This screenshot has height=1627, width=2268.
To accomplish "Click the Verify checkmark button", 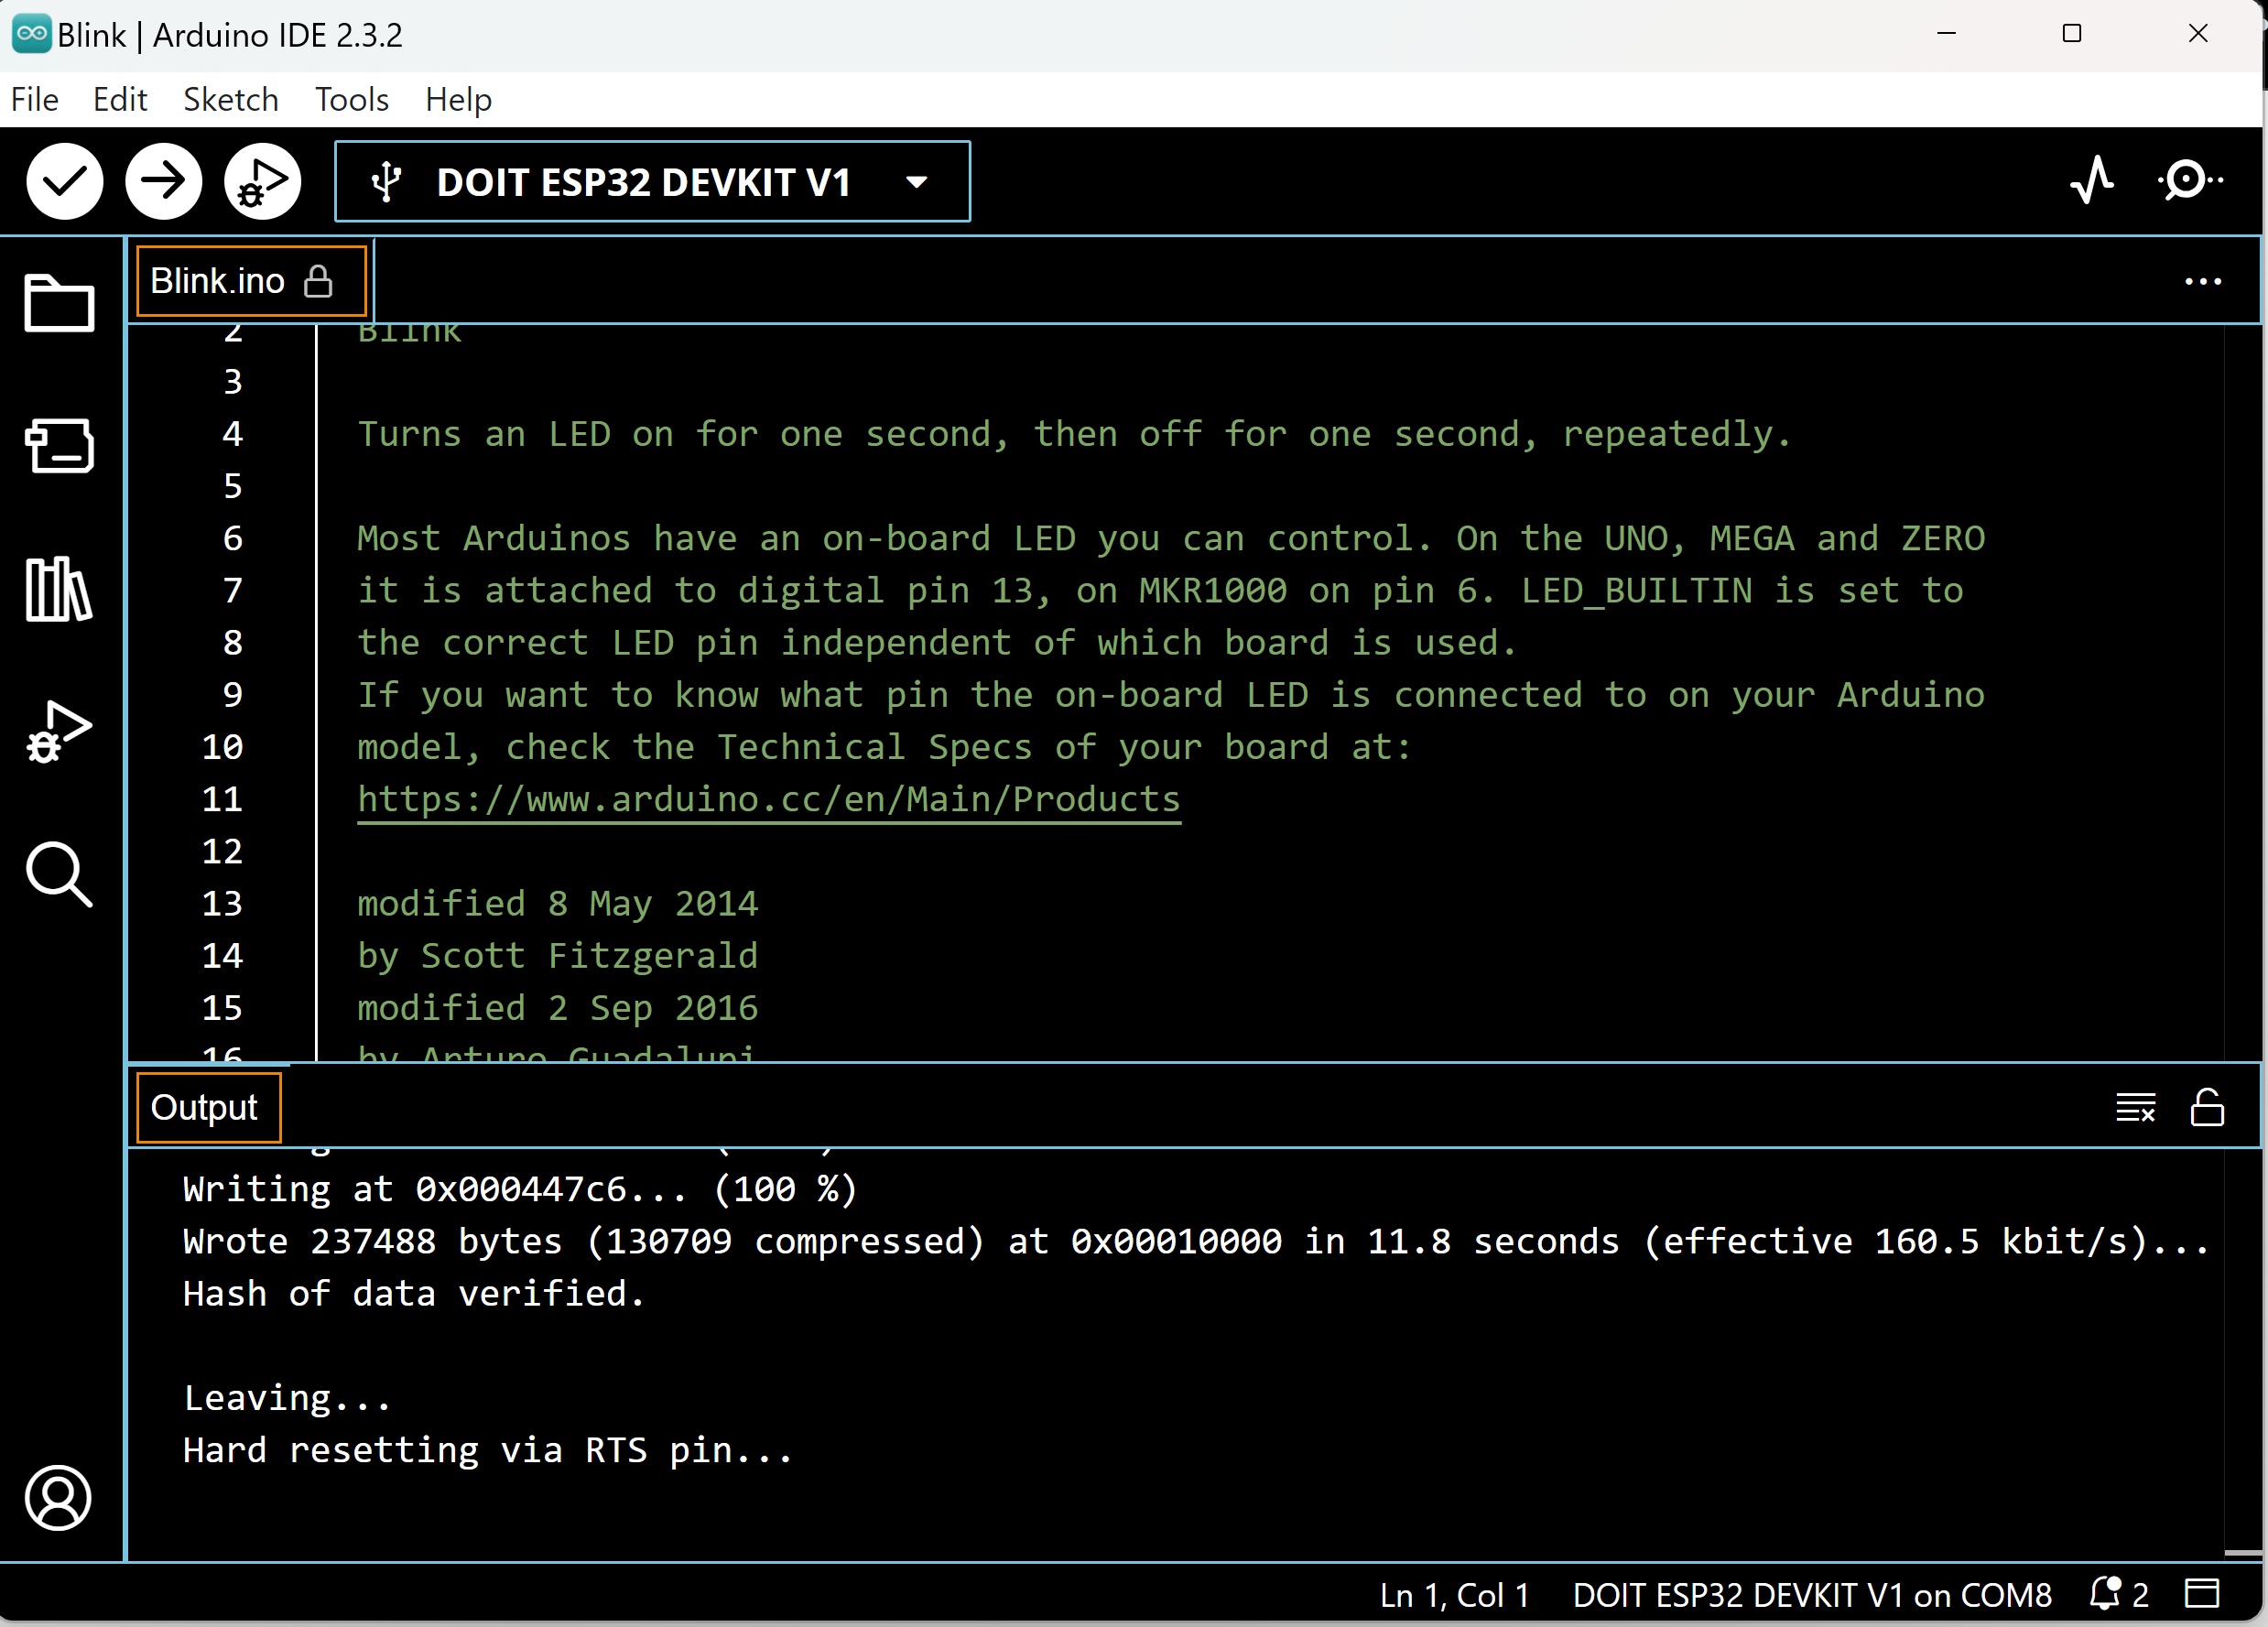I will point(65,181).
